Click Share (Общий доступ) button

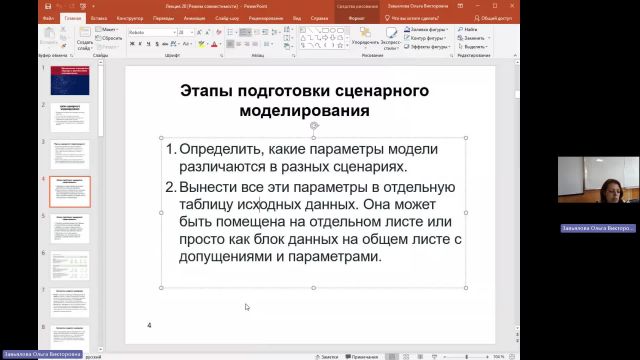point(493,18)
